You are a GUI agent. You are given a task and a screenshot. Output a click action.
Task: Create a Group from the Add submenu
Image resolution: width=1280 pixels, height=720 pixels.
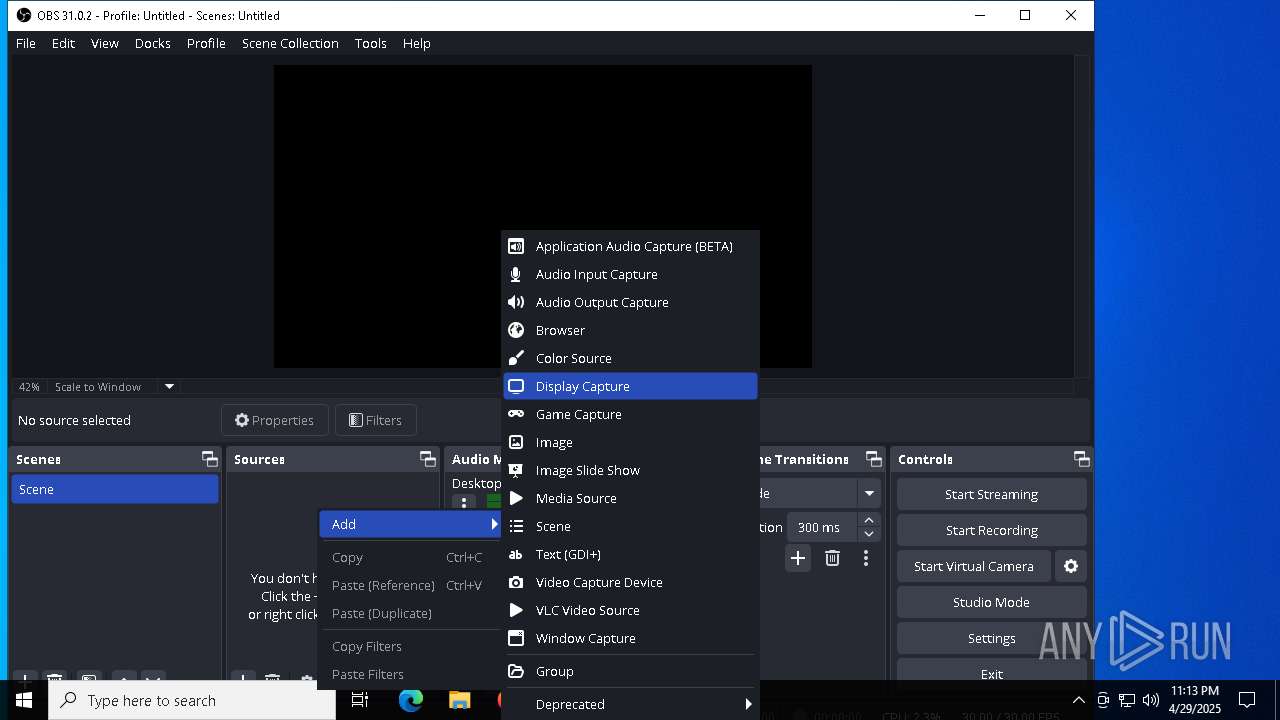630,671
